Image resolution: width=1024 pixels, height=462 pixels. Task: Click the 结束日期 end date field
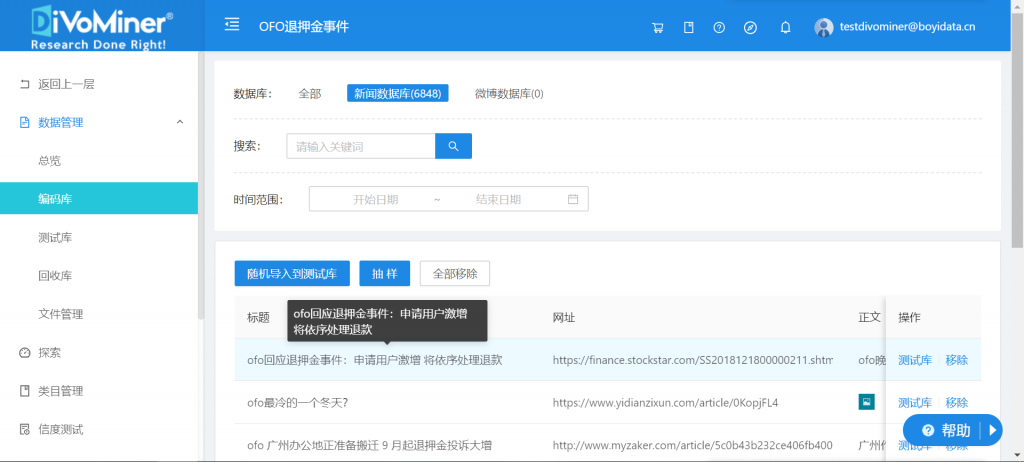tap(498, 199)
